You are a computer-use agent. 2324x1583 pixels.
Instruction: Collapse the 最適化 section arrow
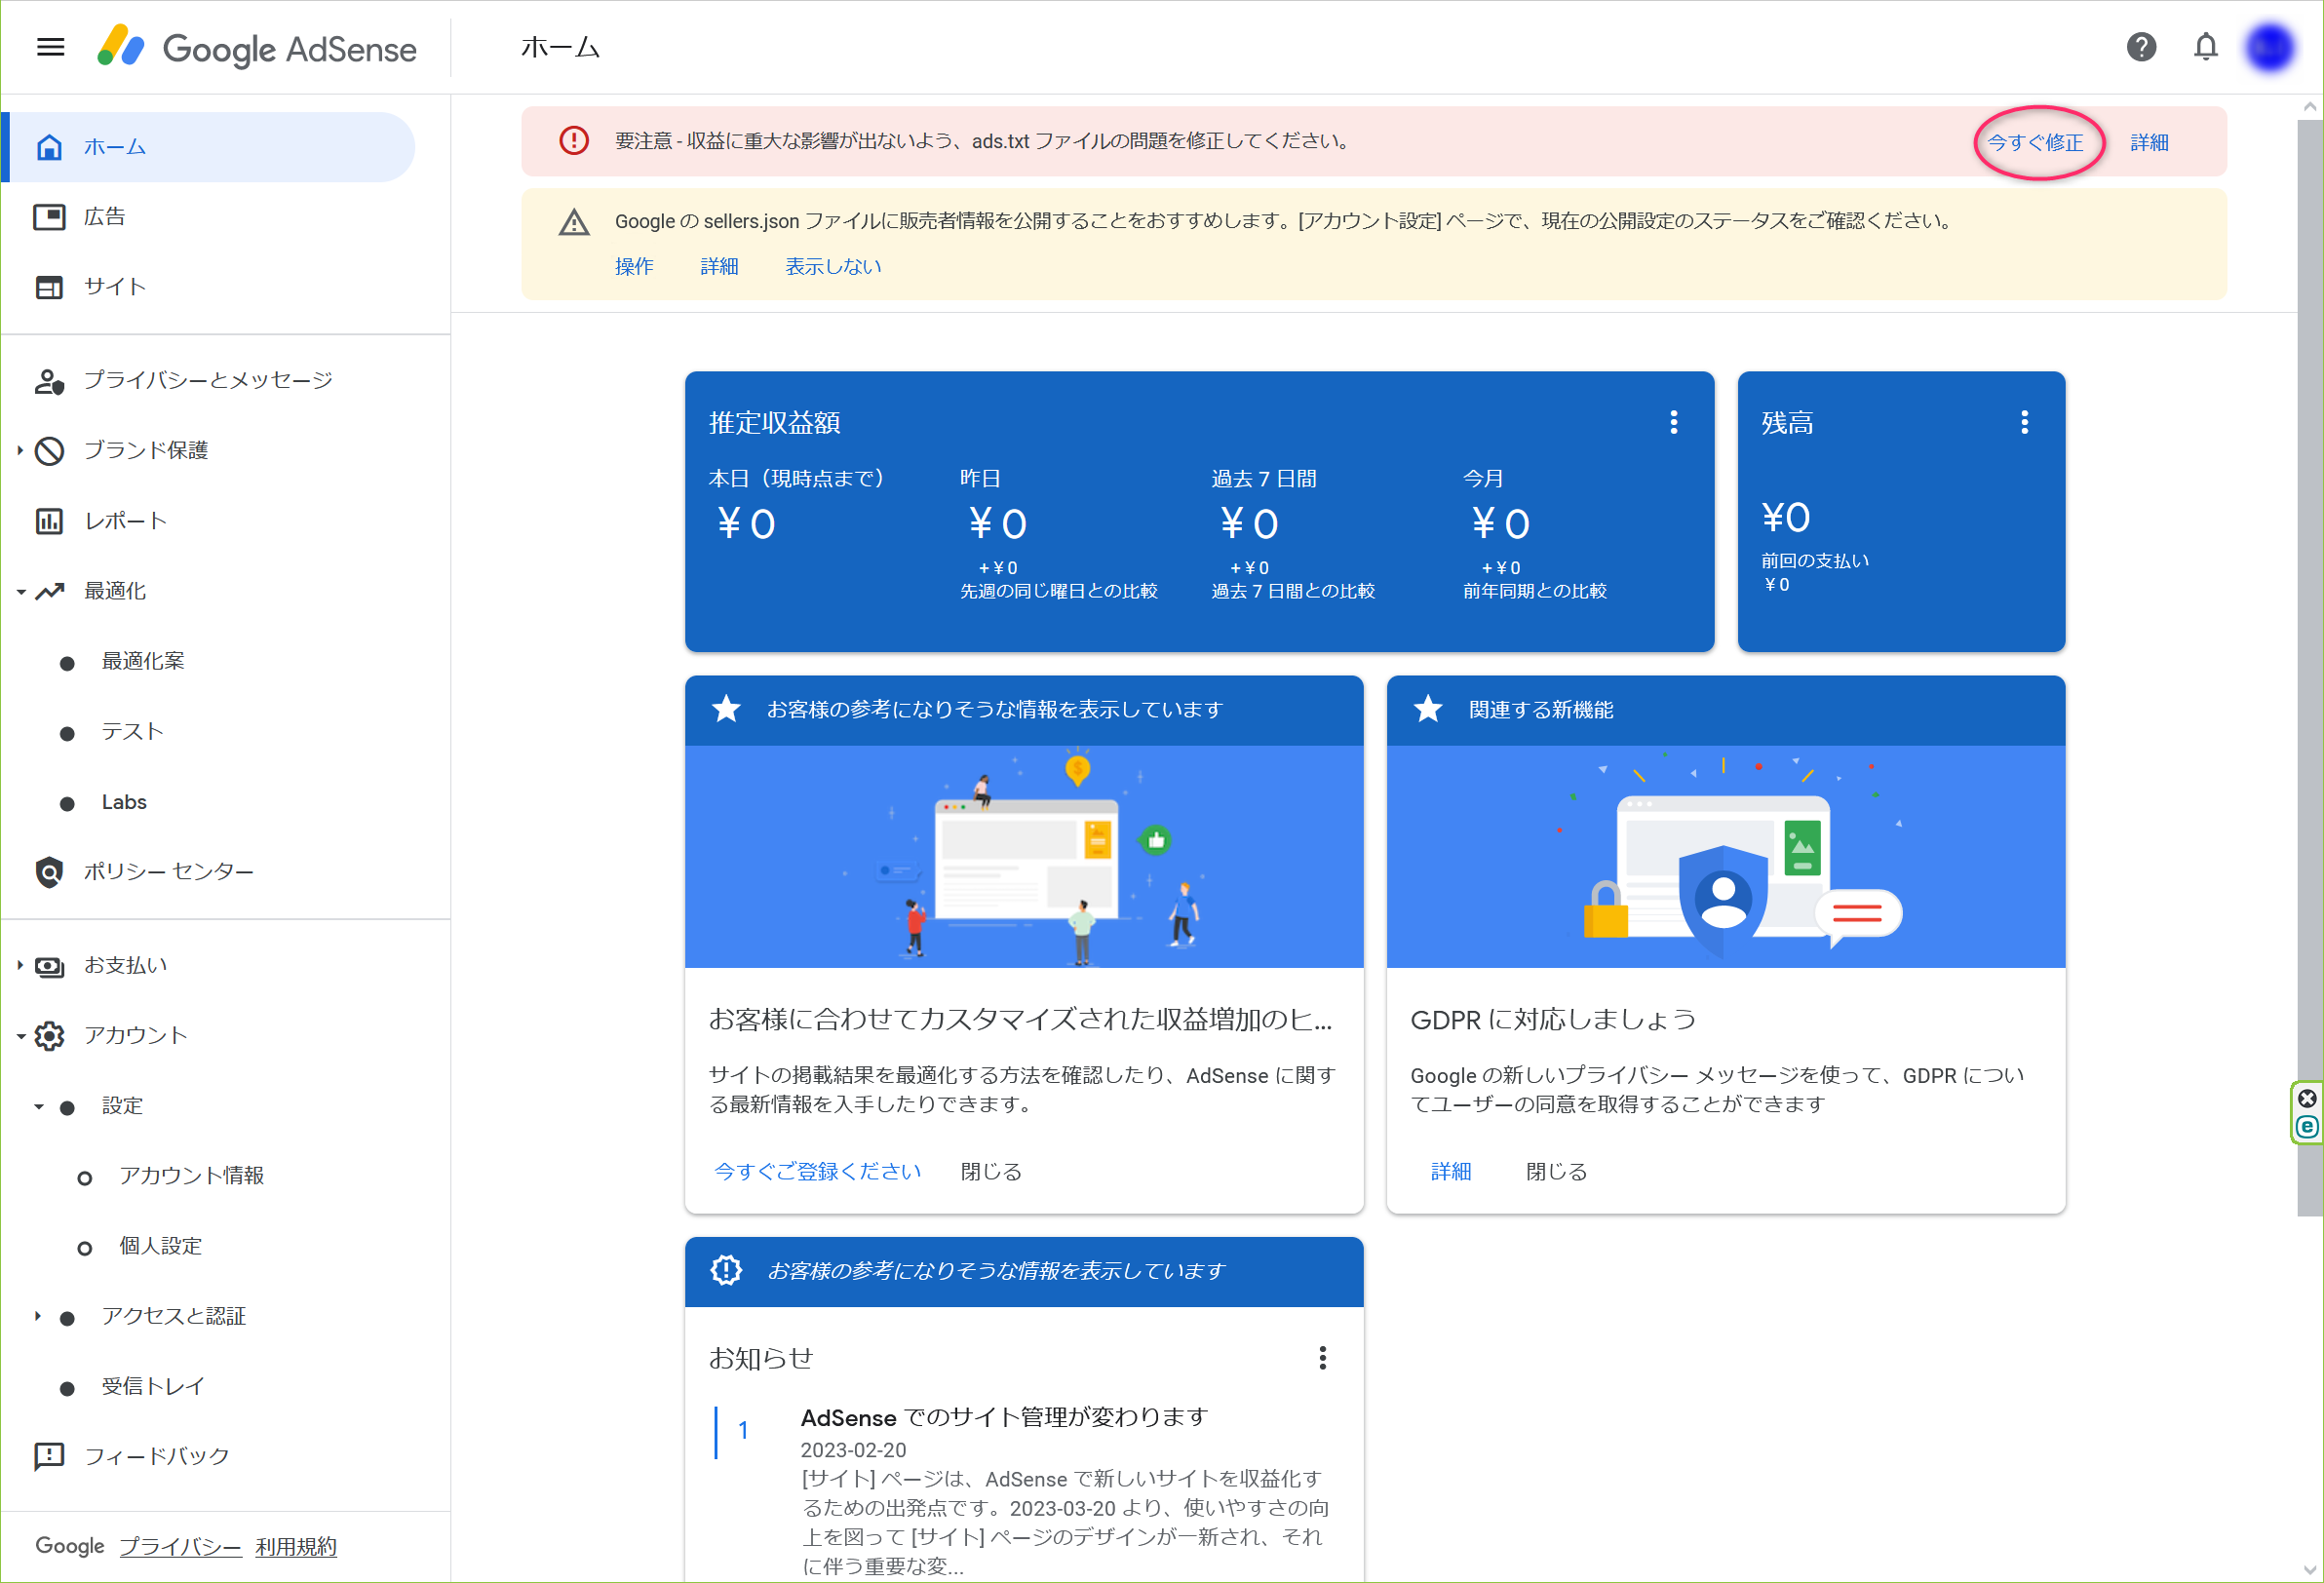pyautogui.click(x=20, y=592)
